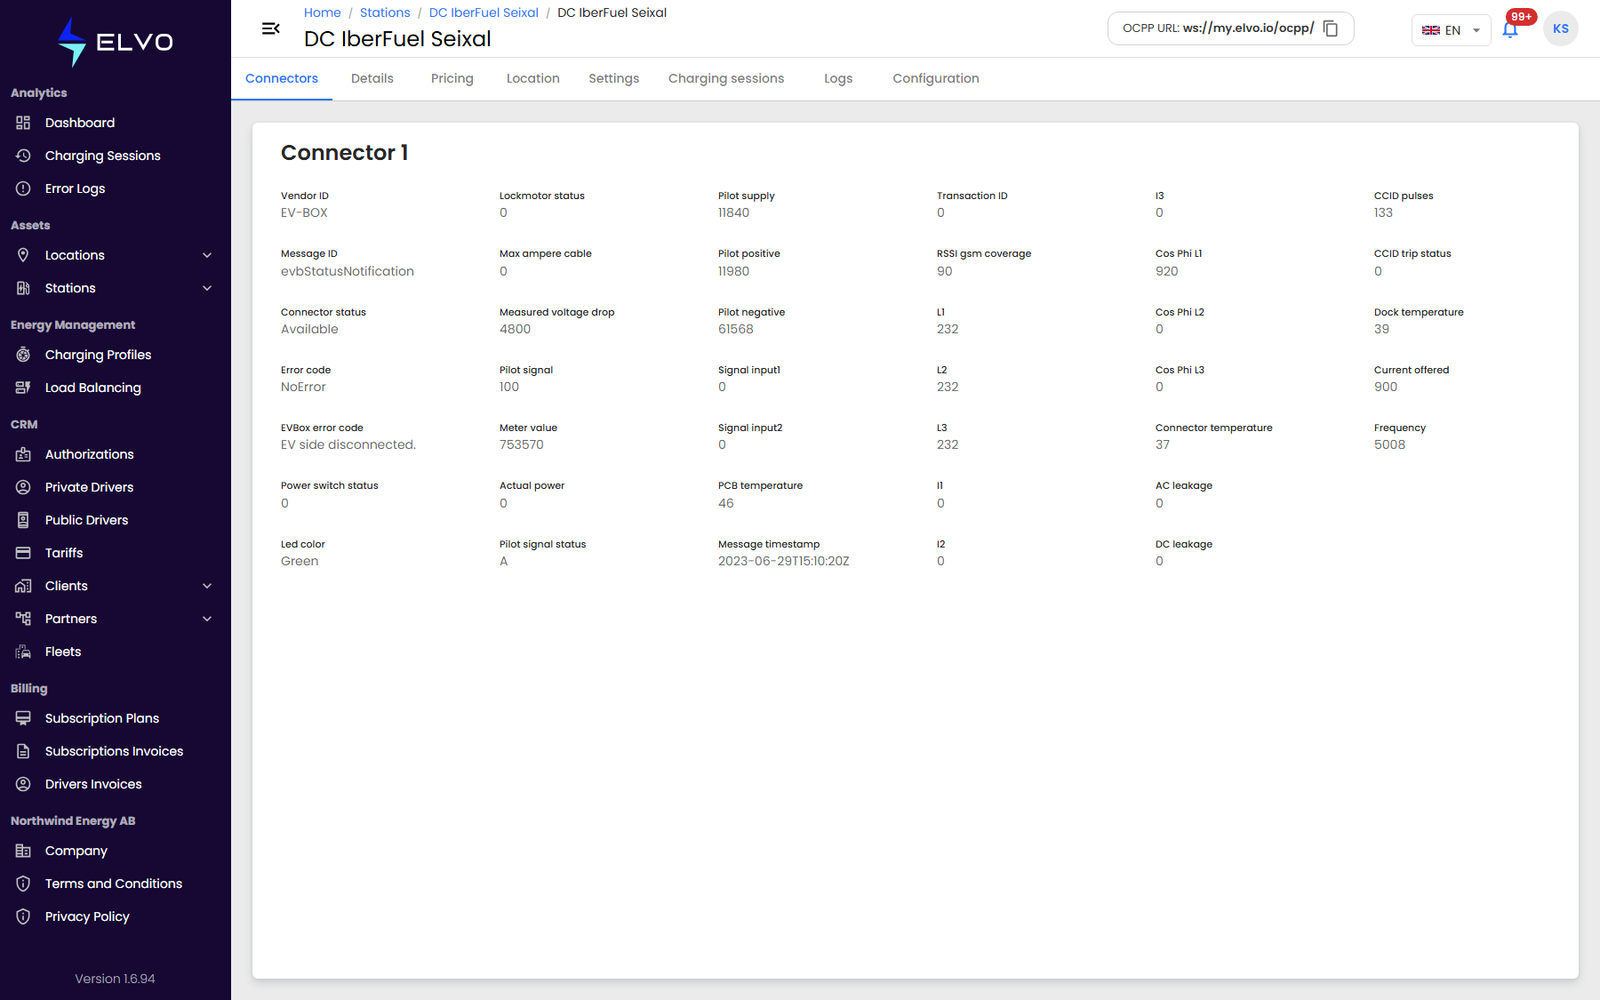This screenshot has width=1600, height=1000.
Task: Click the Error Logs alert icon
Action: [x=23, y=189]
